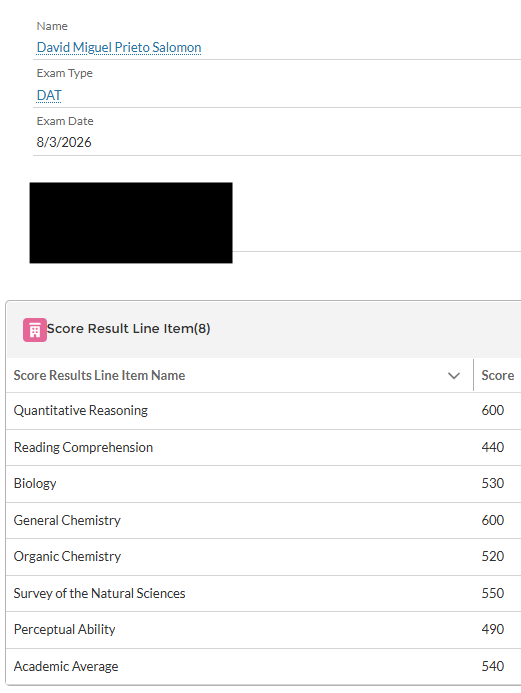
Task: Click the Quantitative Reasoning score value 600
Action: [493, 410]
